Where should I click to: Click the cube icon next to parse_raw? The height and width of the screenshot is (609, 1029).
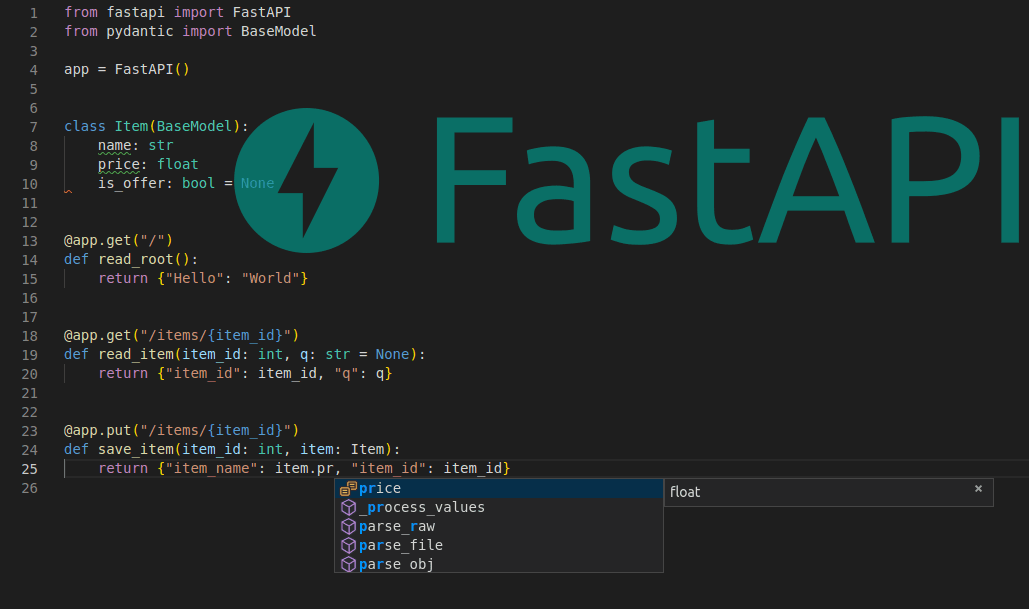point(349,526)
